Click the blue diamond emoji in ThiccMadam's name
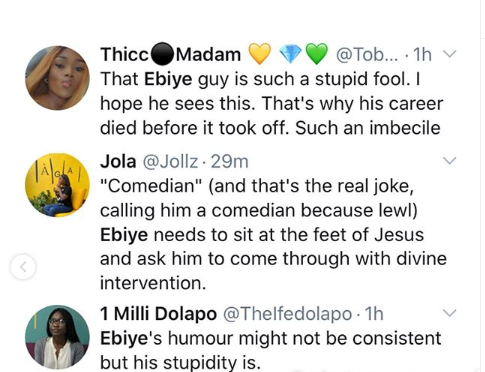Screen dimensions: 485x372 point(290,55)
